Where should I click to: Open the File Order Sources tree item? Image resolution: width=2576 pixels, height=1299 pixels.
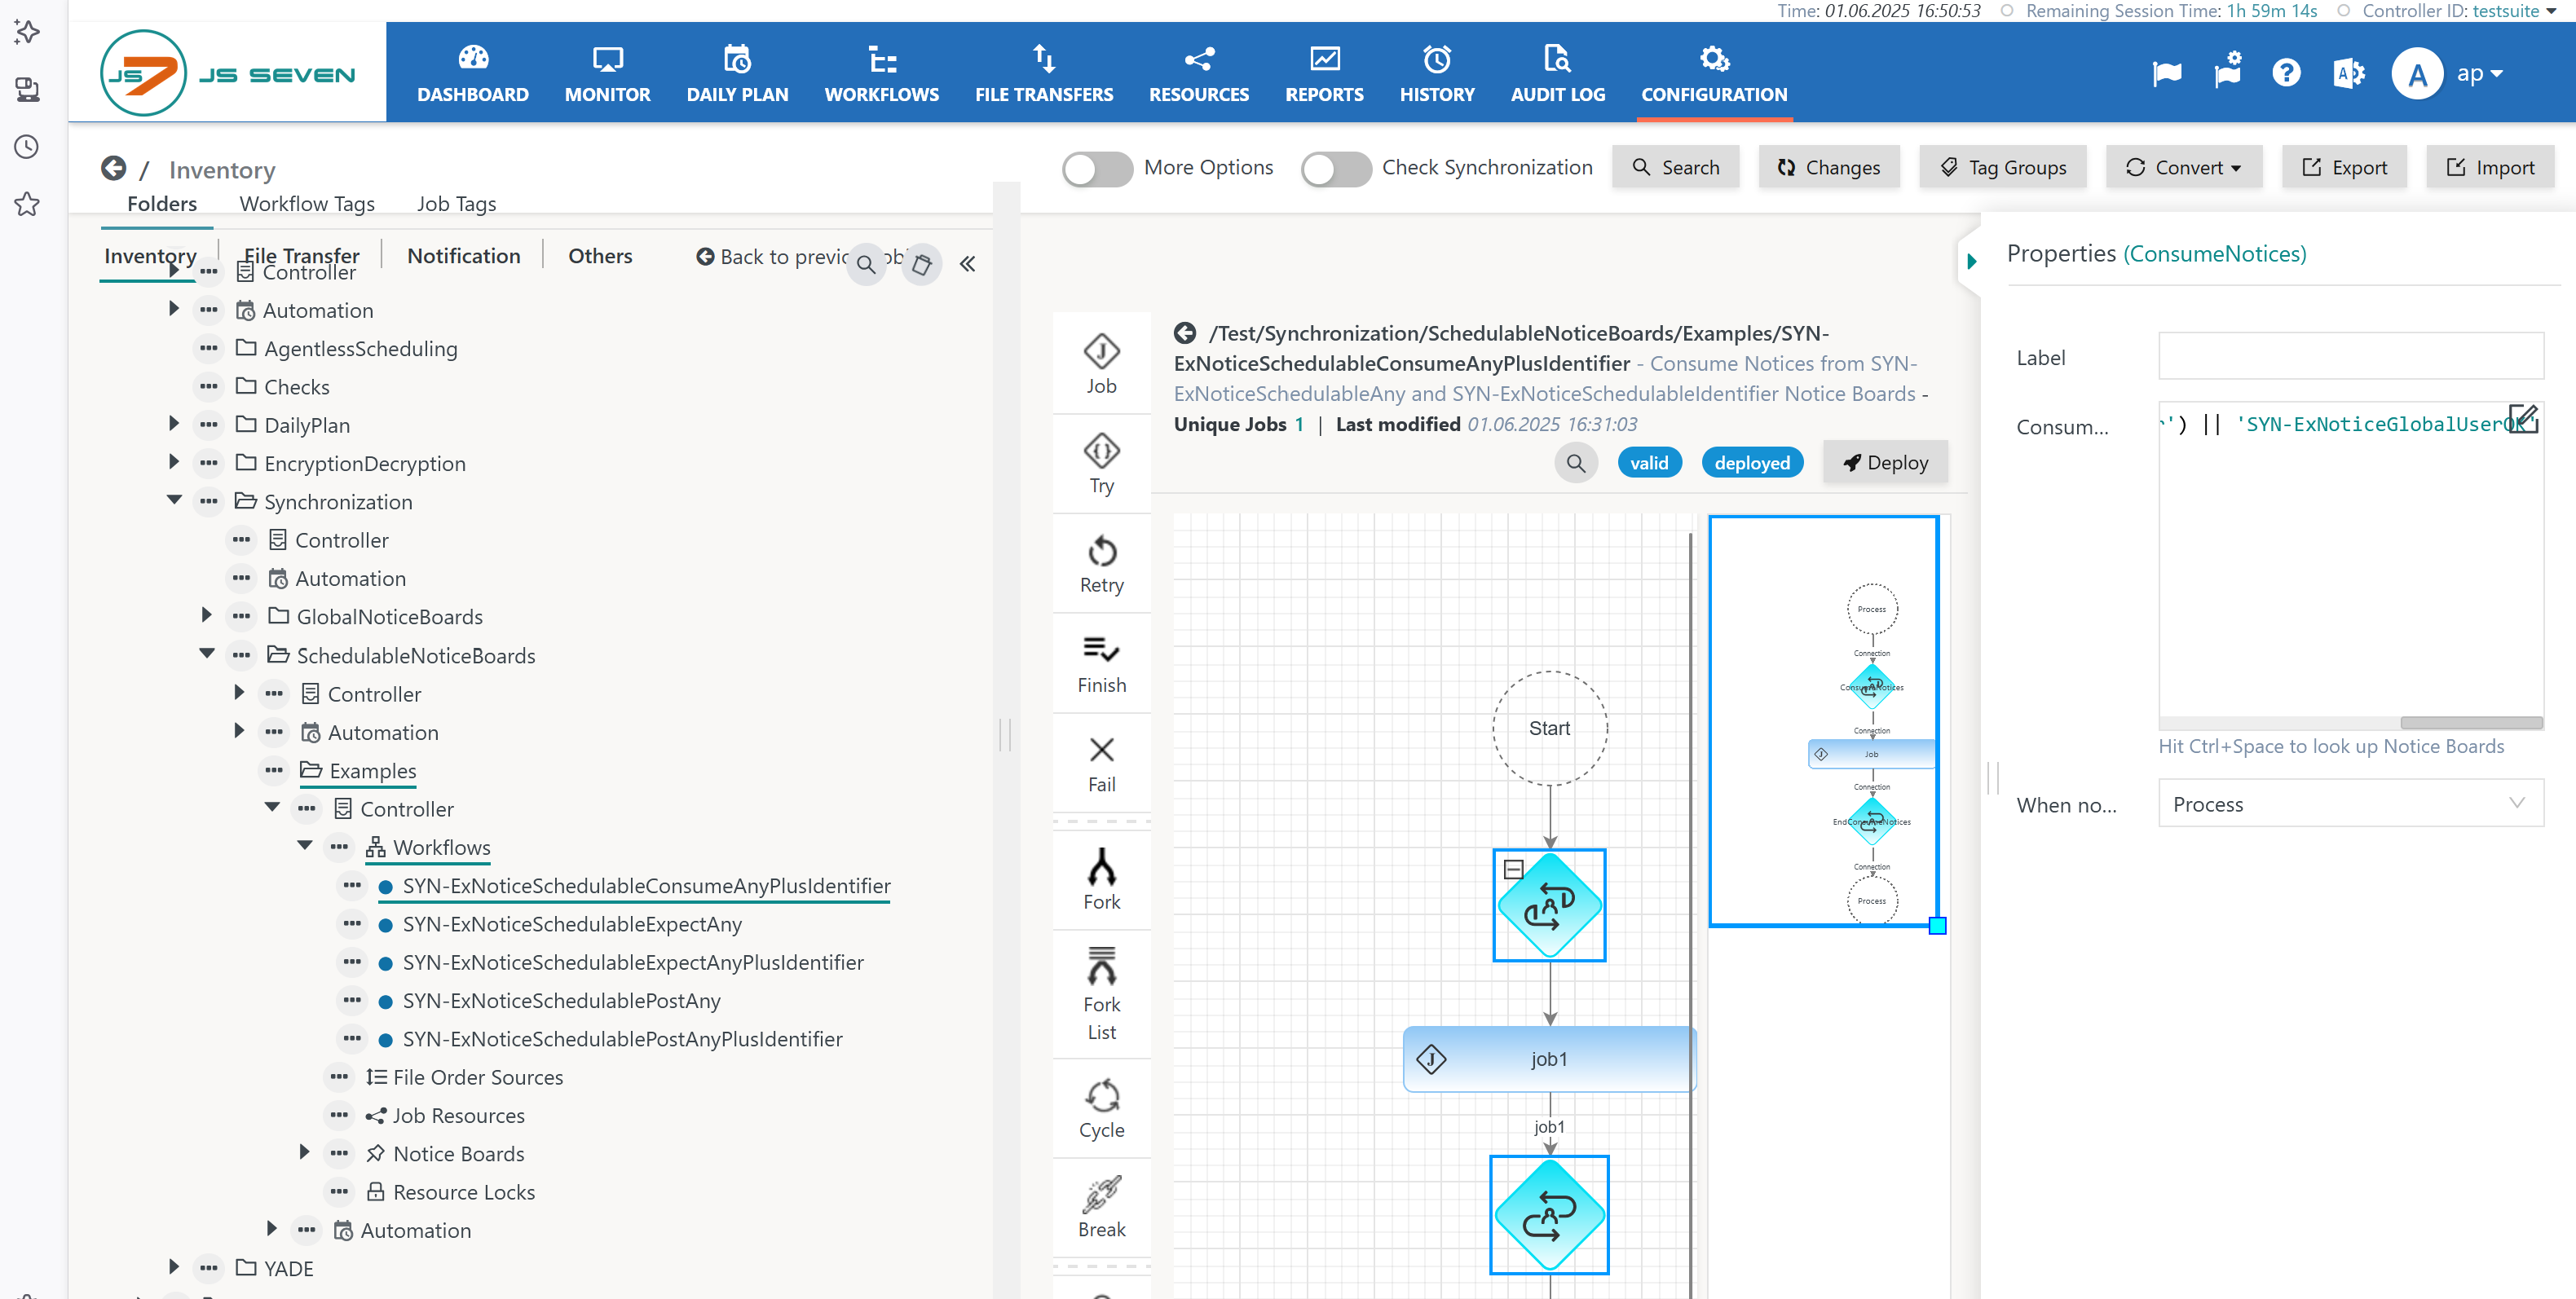tap(478, 1077)
